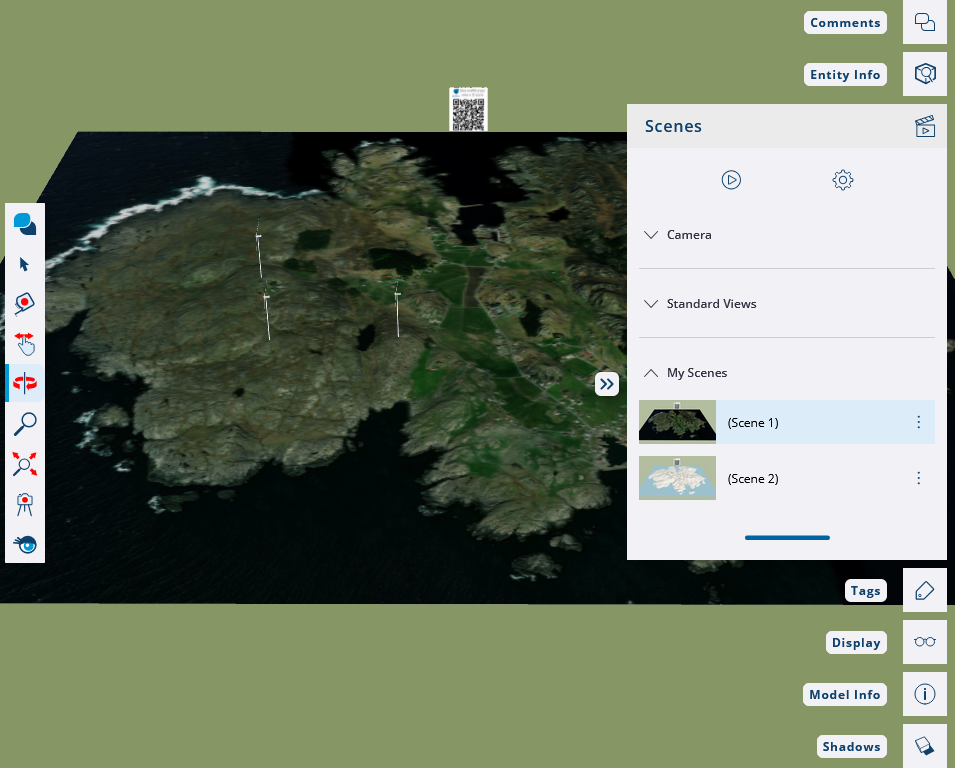Open the Display glasses panel icon

click(924, 643)
